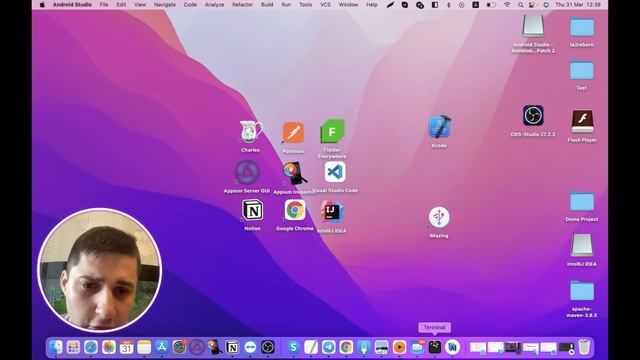Click Finder in the Dock
The image size is (640, 360).
[x=56, y=347]
